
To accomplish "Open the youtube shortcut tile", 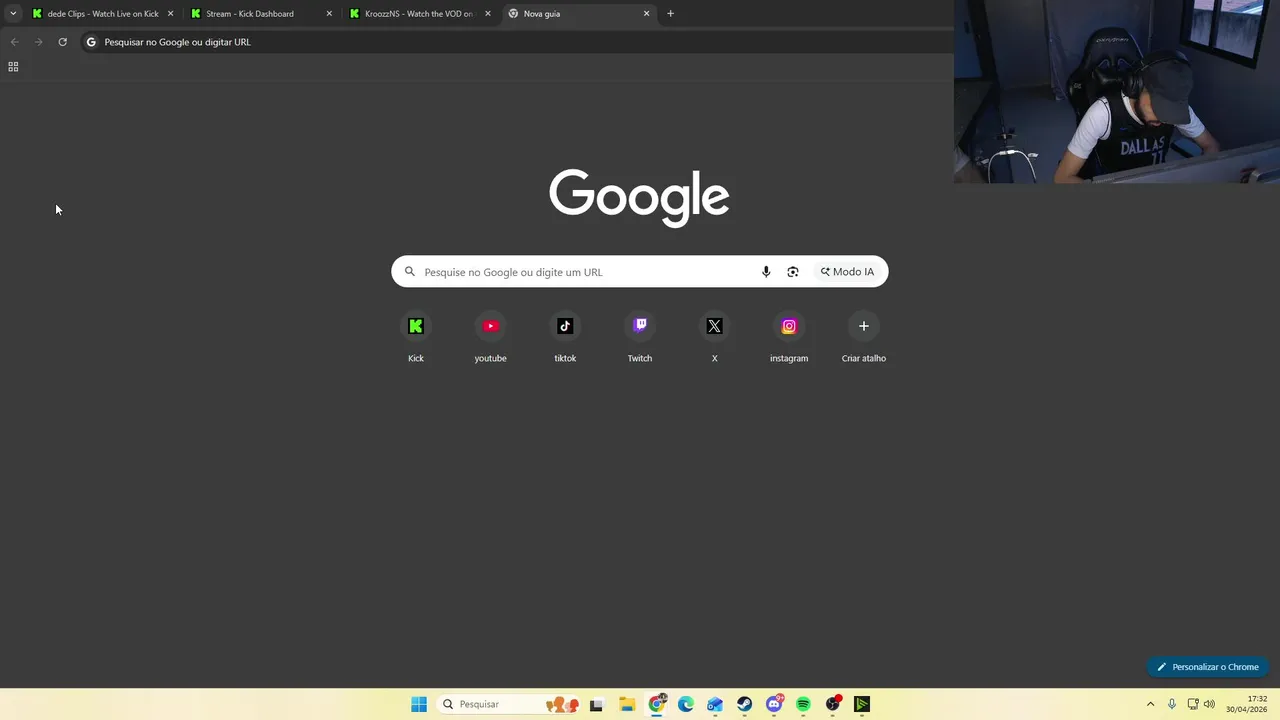I will [490, 338].
